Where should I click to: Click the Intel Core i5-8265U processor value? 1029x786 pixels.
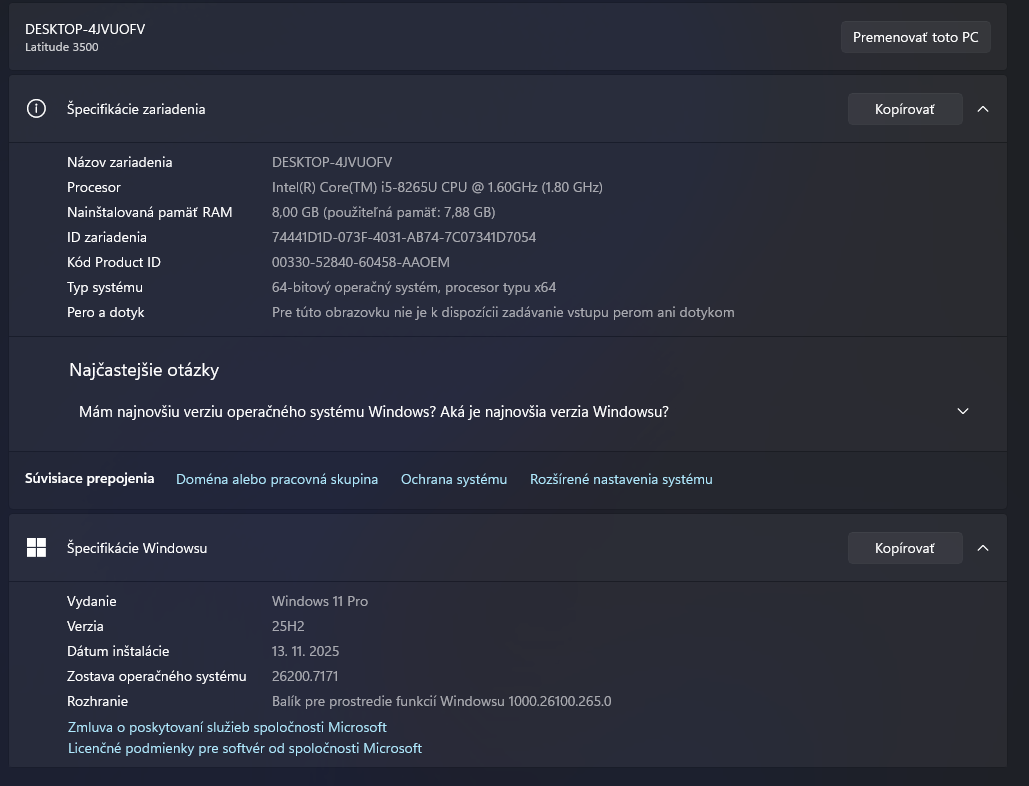point(437,187)
